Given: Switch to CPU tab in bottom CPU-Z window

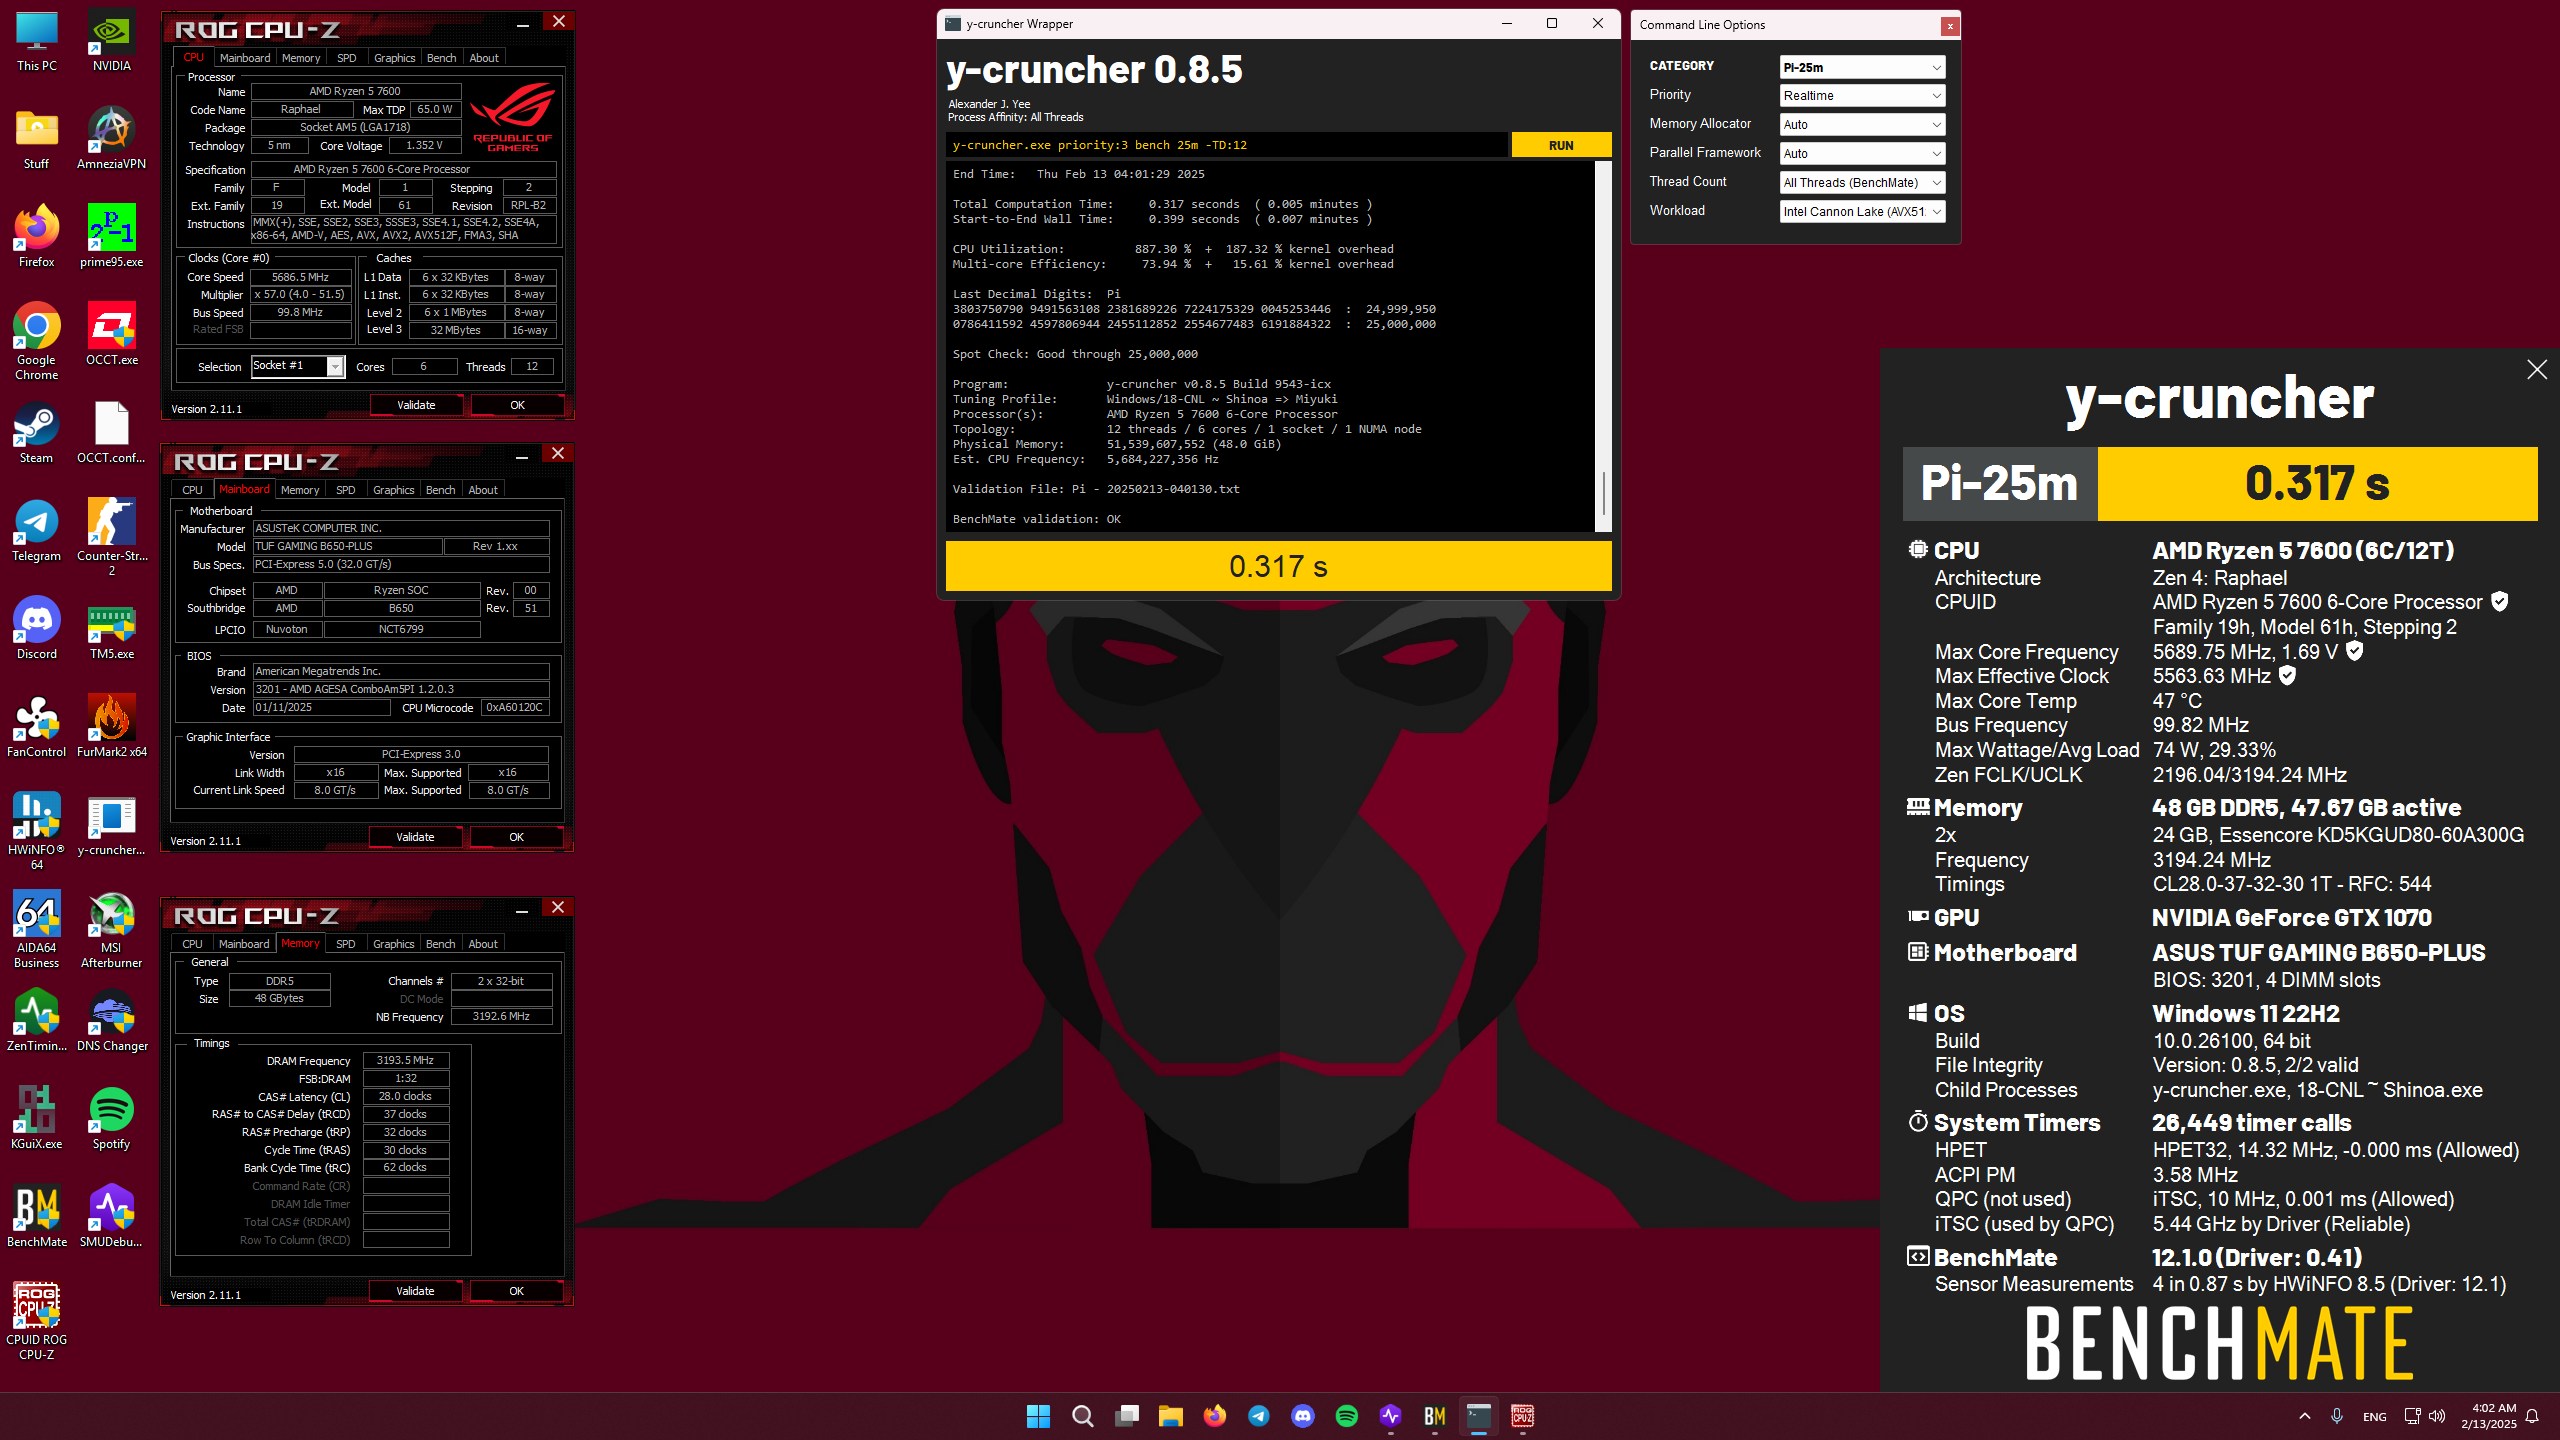Looking at the screenshot, I should pyautogui.click(x=192, y=944).
